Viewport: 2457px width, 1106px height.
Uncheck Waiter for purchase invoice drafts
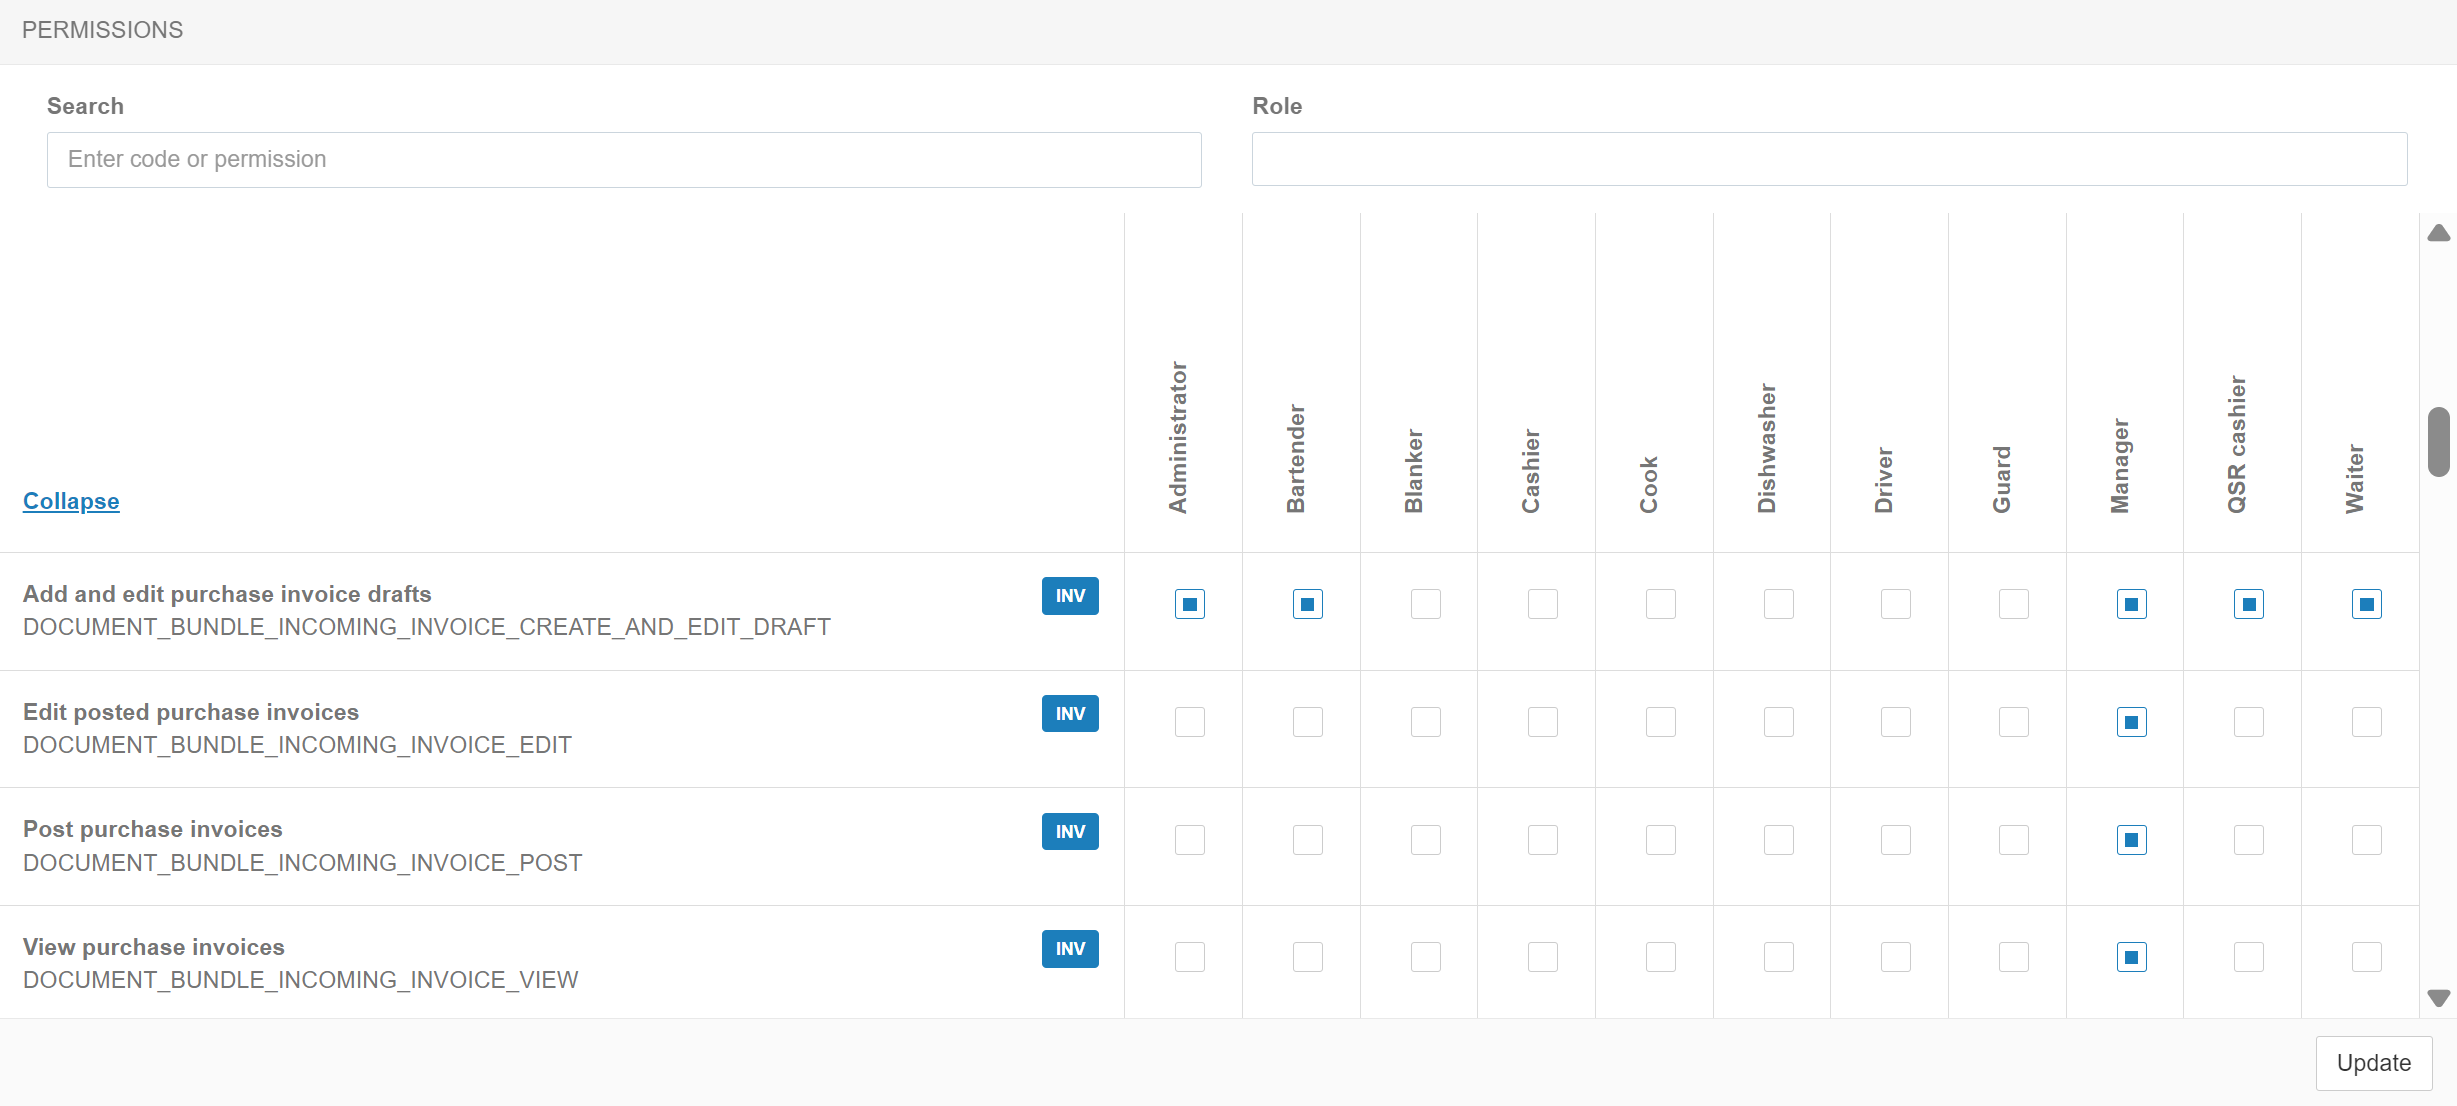(x=2366, y=604)
